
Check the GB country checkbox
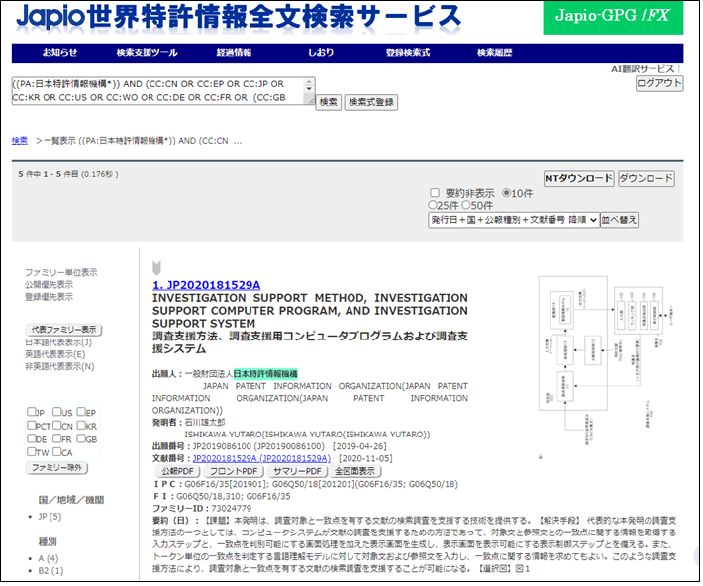click(x=82, y=439)
